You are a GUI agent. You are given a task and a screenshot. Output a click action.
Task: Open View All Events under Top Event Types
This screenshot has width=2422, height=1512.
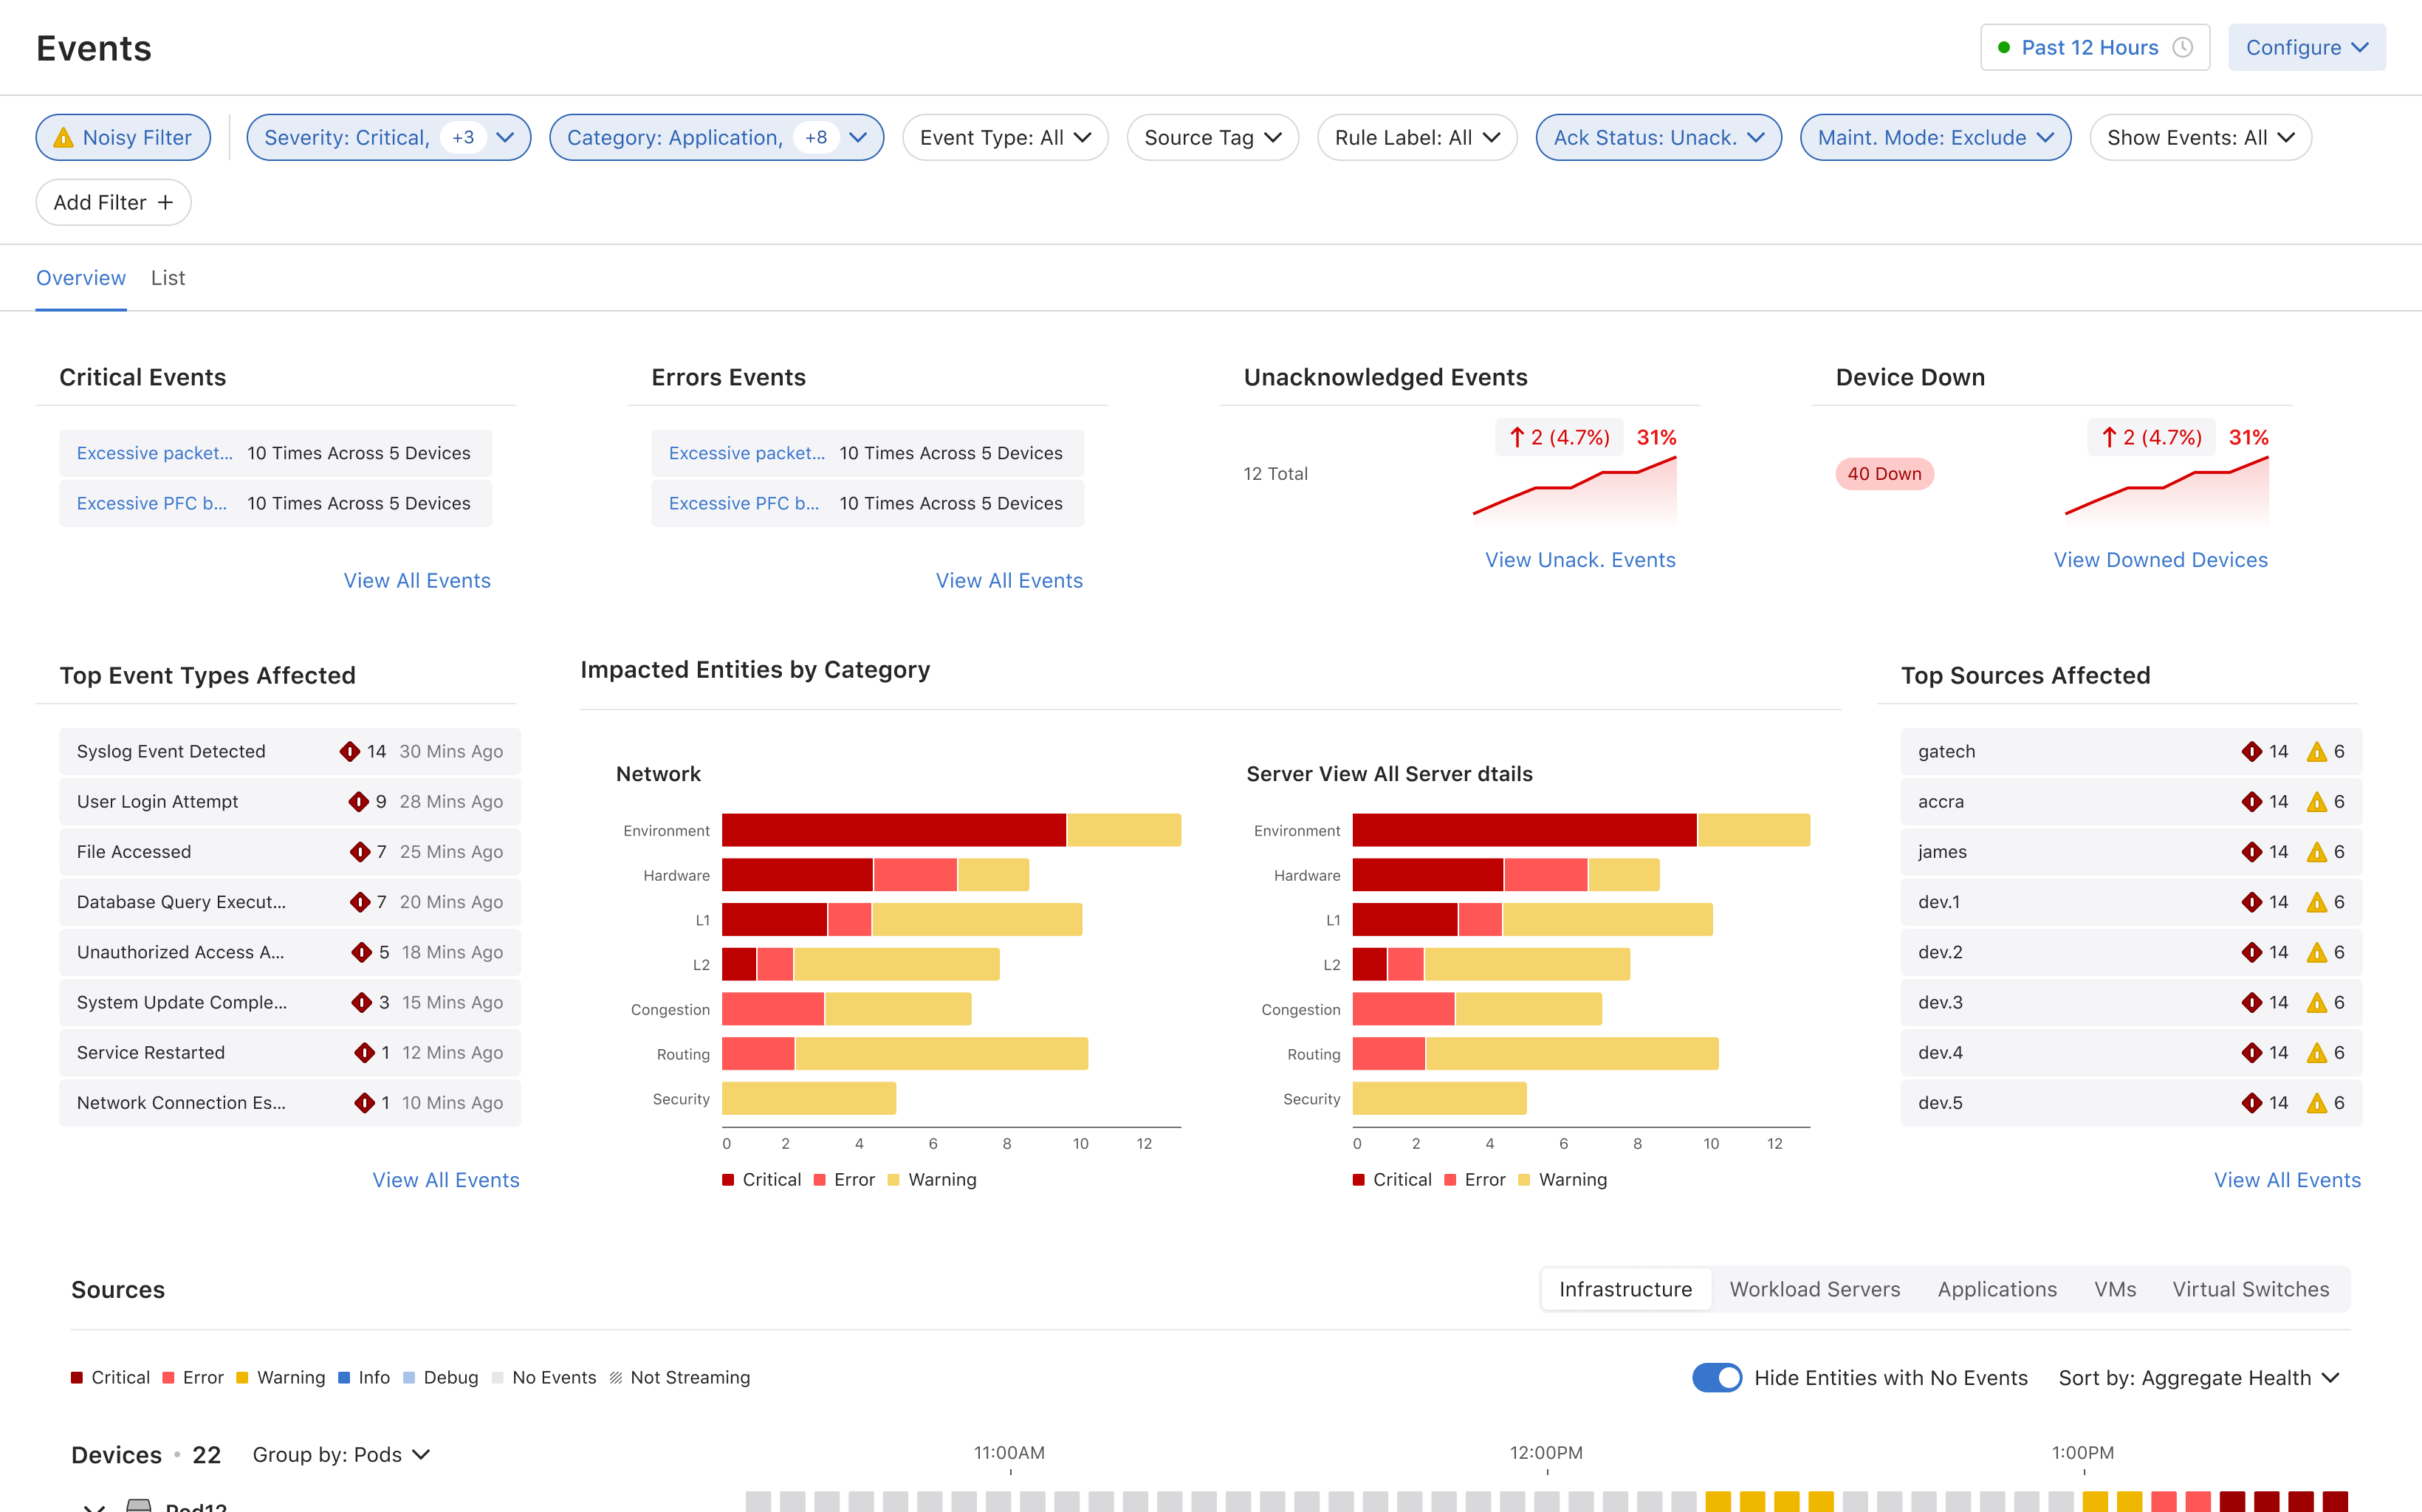coord(446,1180)
